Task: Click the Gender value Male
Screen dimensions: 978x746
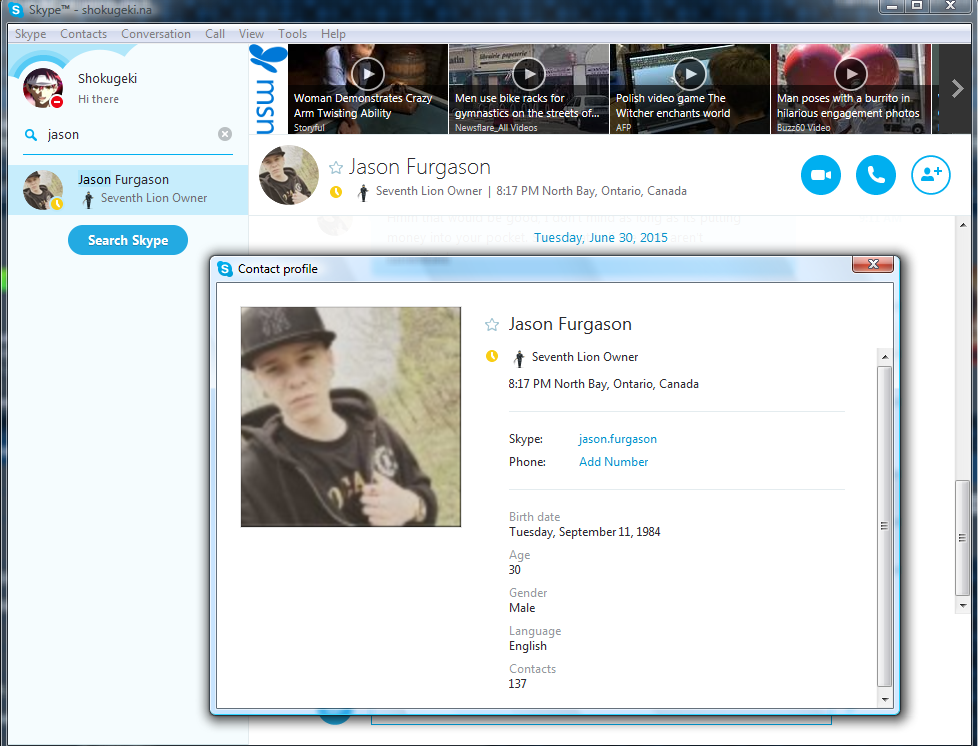Action: click(522, 608)
